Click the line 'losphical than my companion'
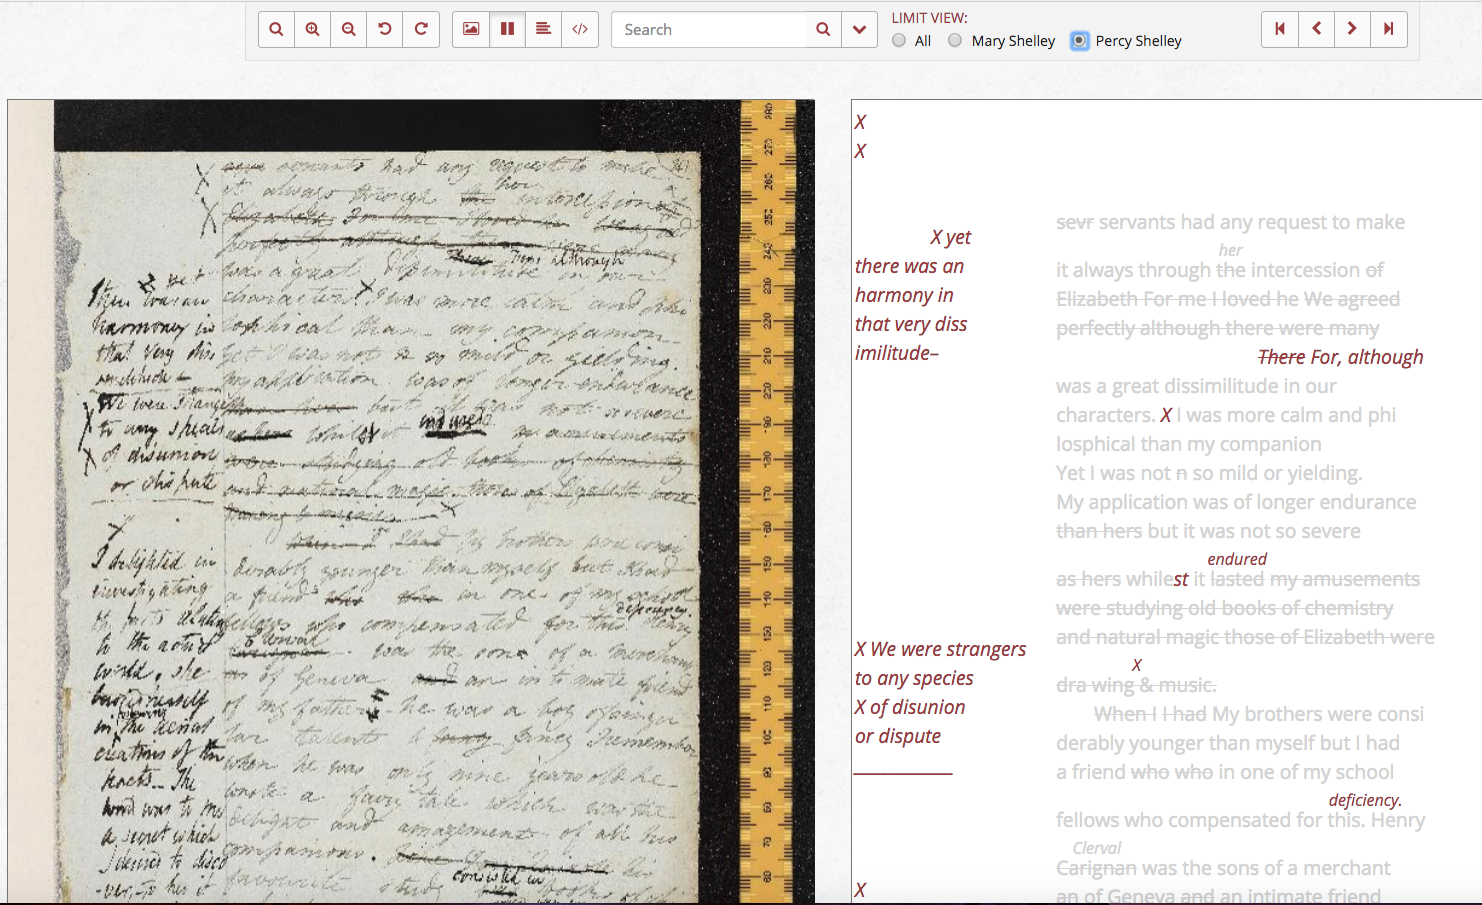Viewport: 1482px width, 905px height. point(1189,444)
